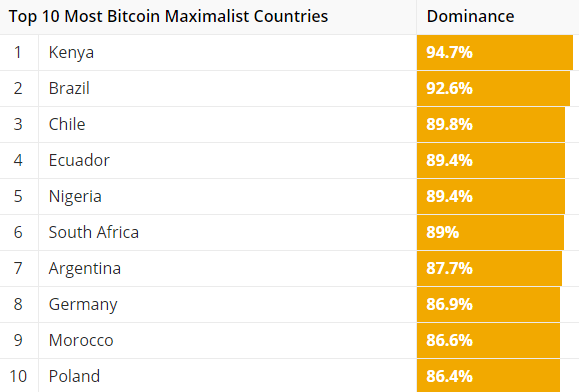The height and width of the screenshot is (392, 579).
Task: Click the 87.7% dominance bar
Action: pyautogui.click(x=489, y=268)
